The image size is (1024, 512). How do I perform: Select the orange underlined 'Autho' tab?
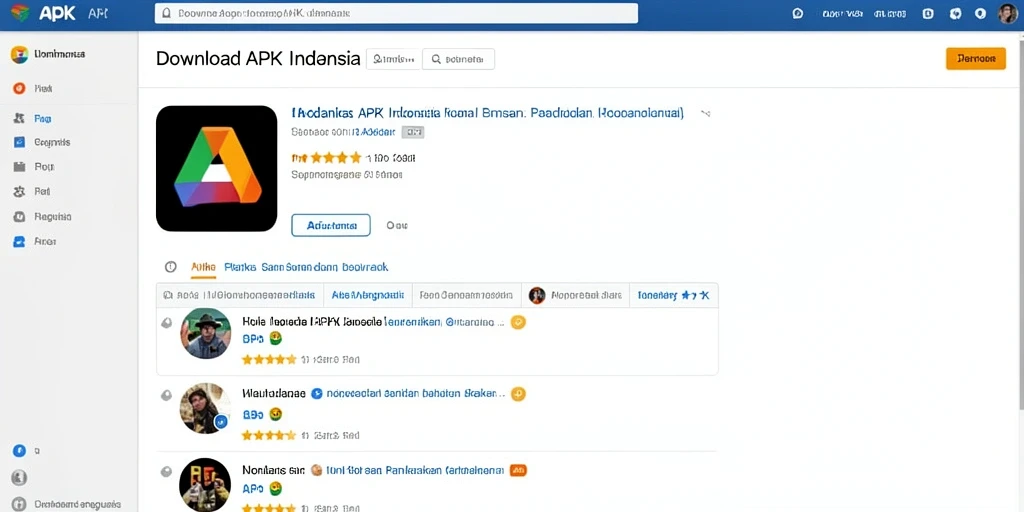[203, 267]
